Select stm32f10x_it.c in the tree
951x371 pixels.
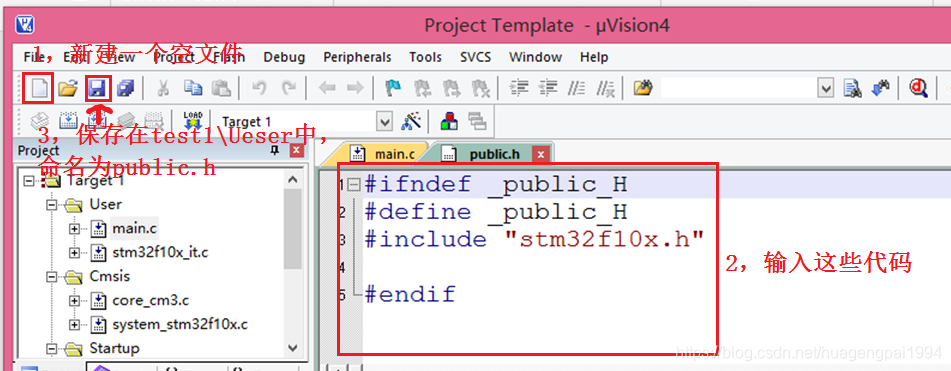[x=160, y=253]
